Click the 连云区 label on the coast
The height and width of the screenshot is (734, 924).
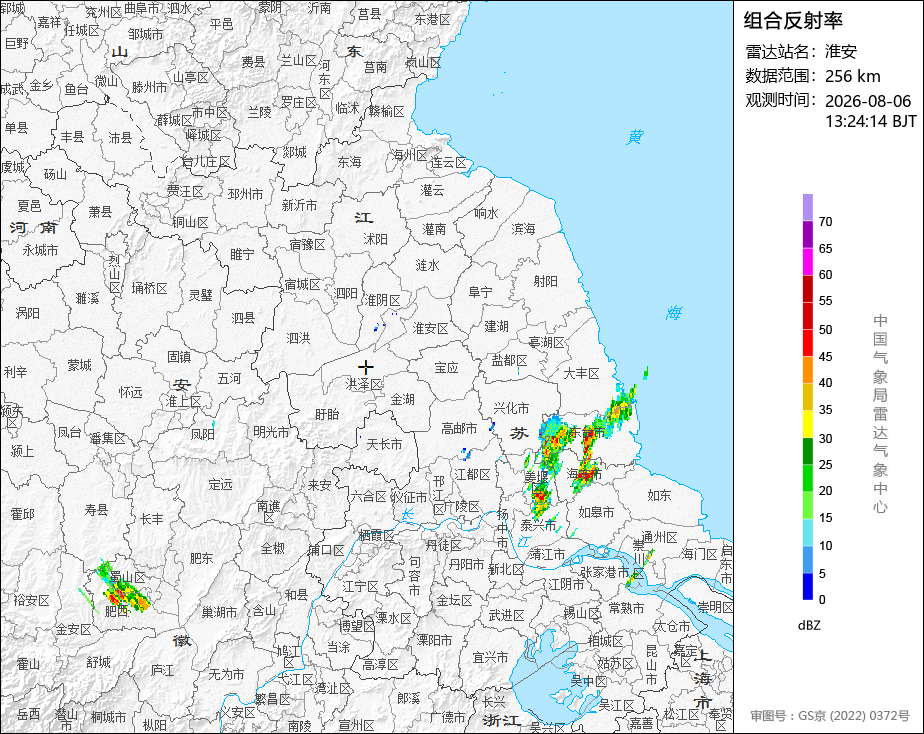448,163
